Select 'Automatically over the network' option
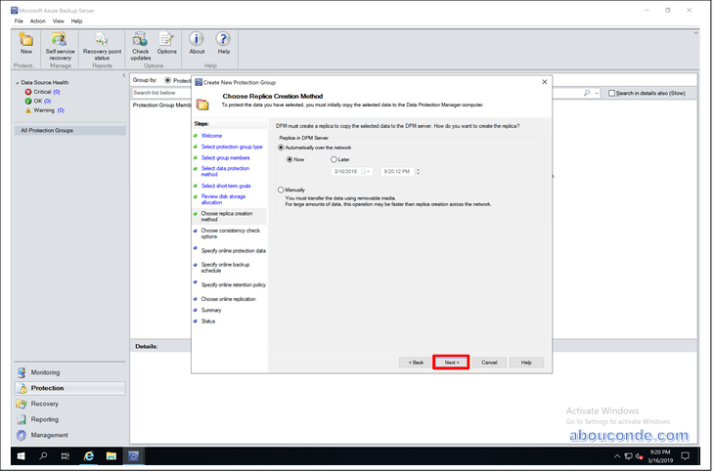The width and height of the screenshot is (714, 472). point(281,147)
